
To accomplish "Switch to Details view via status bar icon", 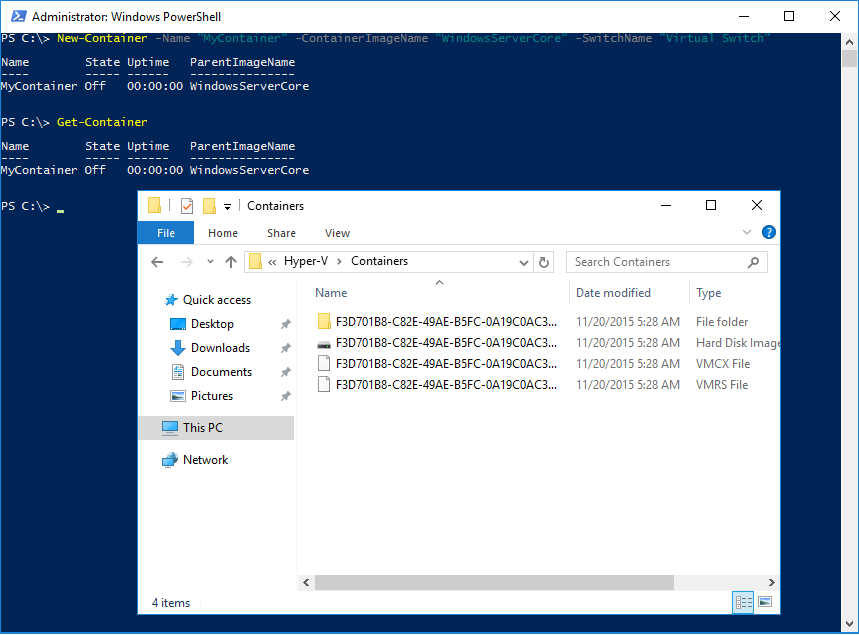I will [x=743, y=603].
